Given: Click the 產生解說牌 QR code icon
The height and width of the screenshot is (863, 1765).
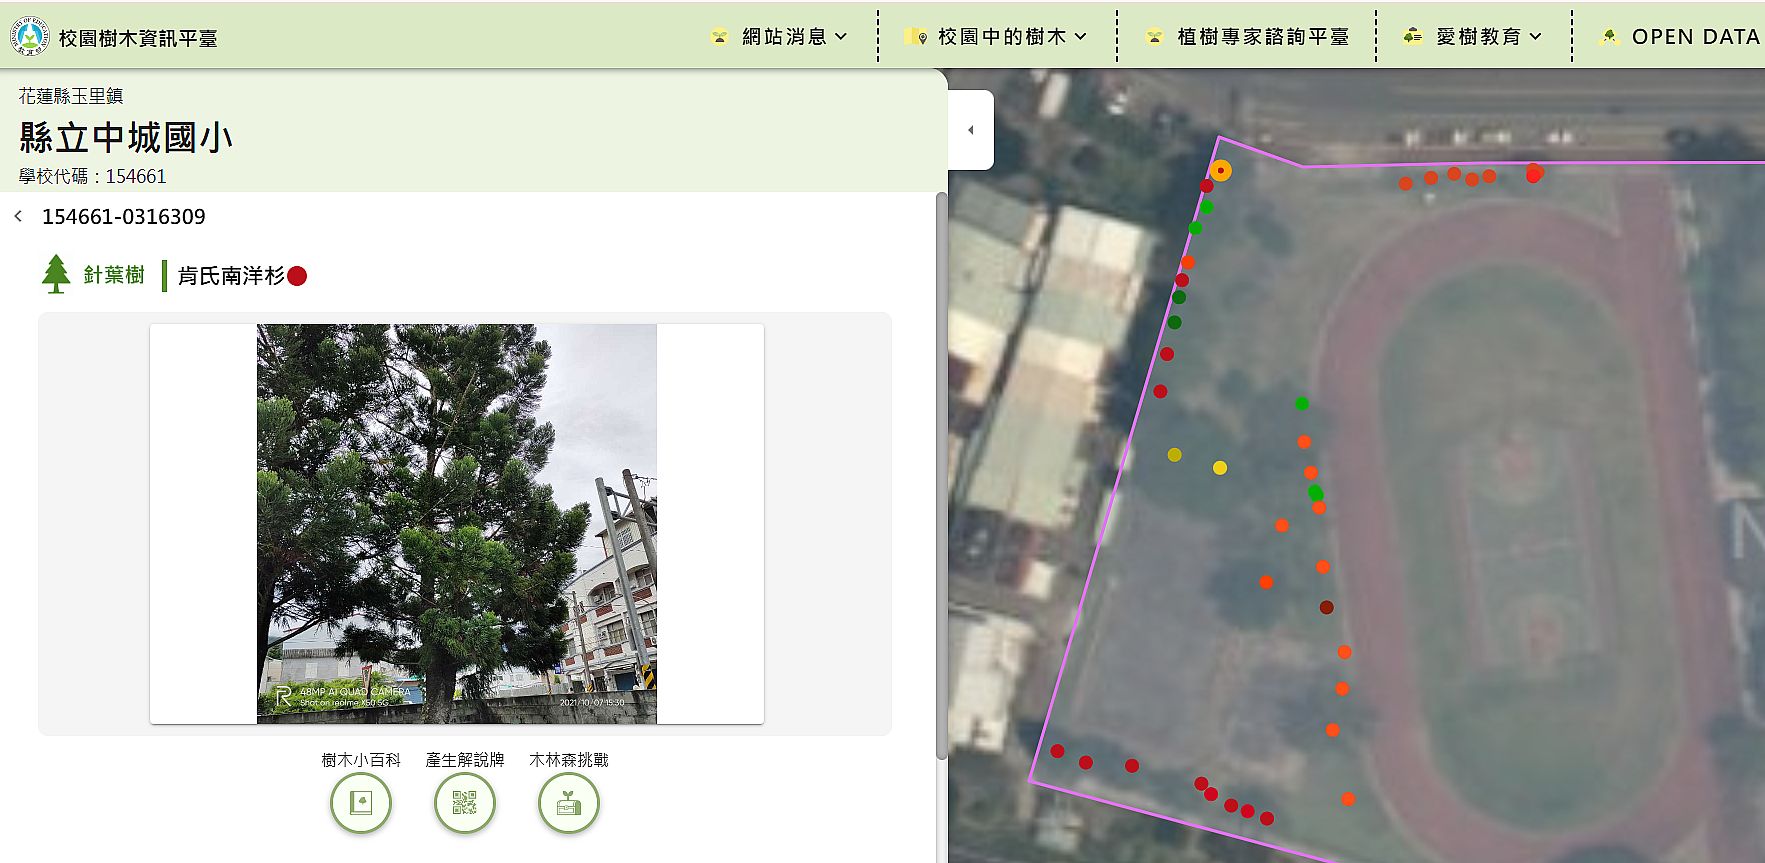Looking at the screenshot, I should click(464, 802).
